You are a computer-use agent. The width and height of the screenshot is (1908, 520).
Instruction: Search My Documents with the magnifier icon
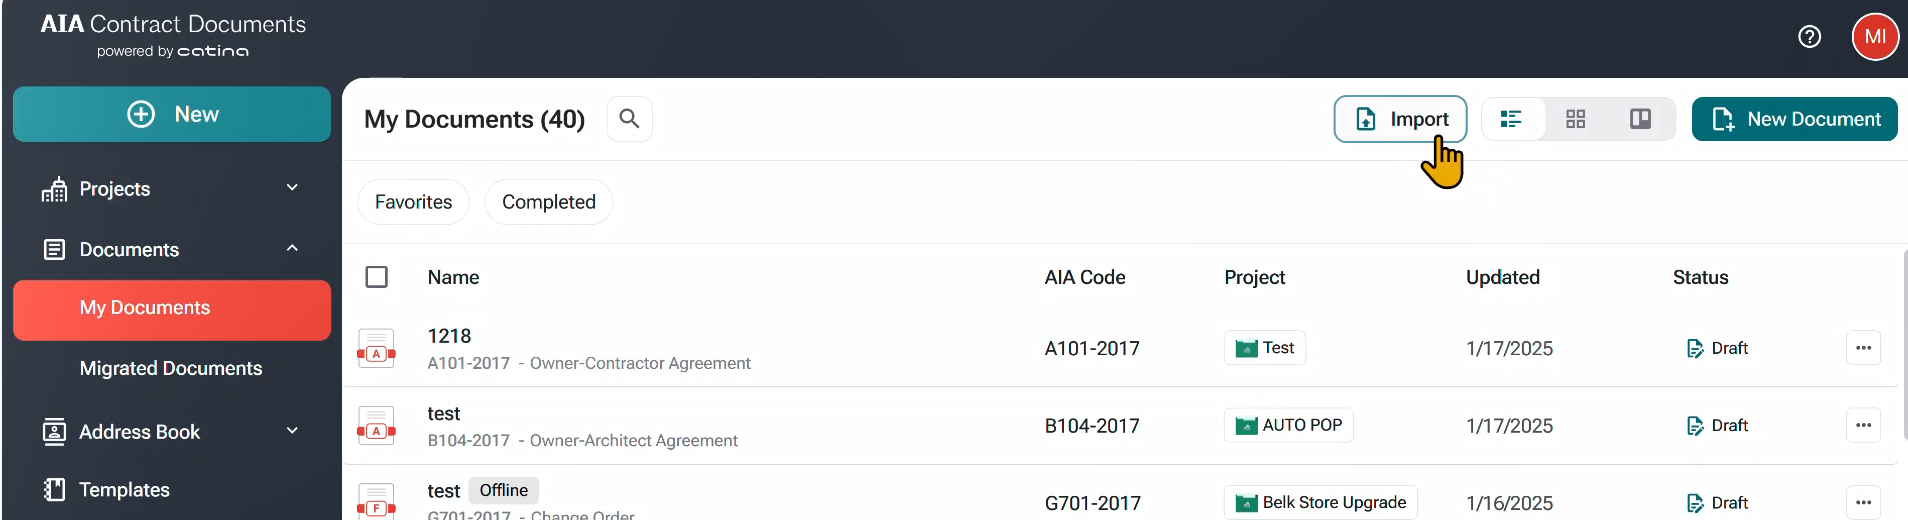629,119
